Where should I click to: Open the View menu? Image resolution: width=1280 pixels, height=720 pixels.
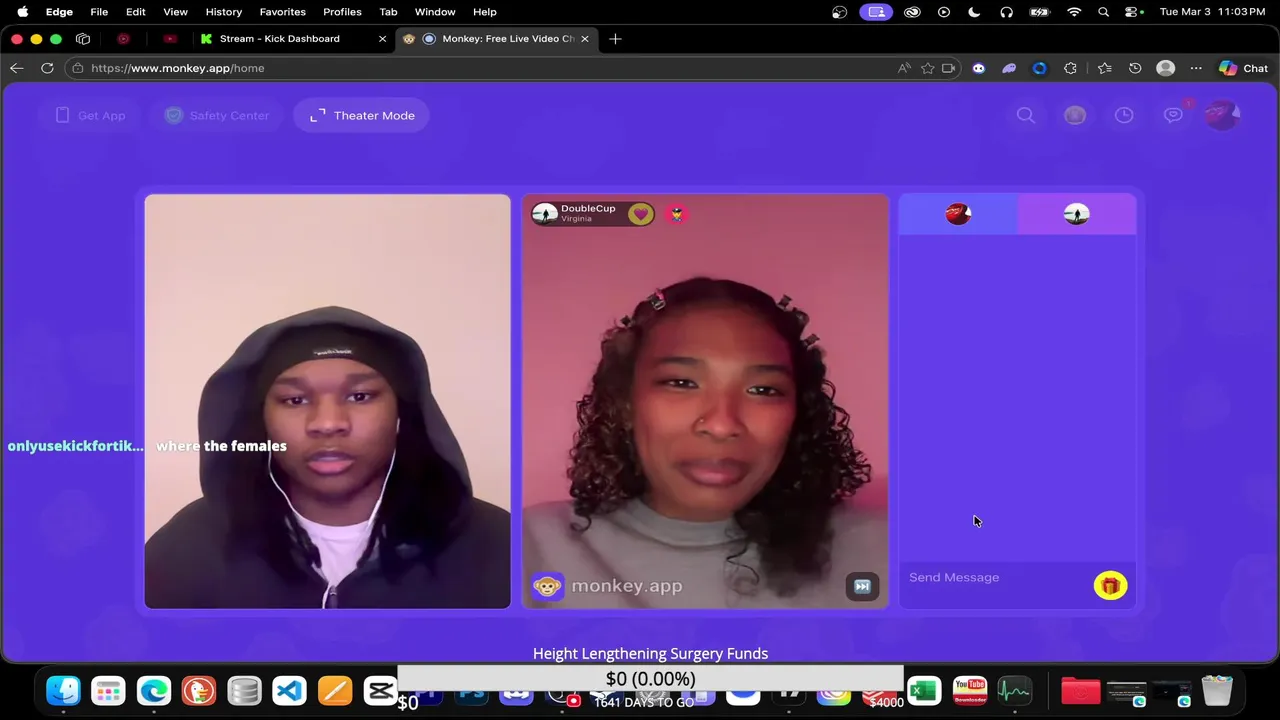[175, 12]
